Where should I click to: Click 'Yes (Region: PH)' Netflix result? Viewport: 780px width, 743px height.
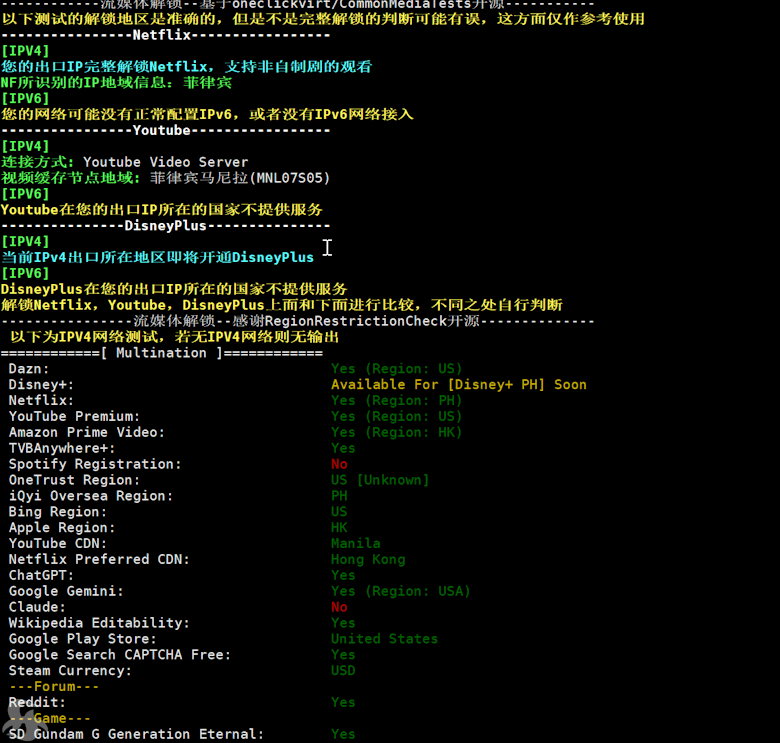click(x=396, y=401)
